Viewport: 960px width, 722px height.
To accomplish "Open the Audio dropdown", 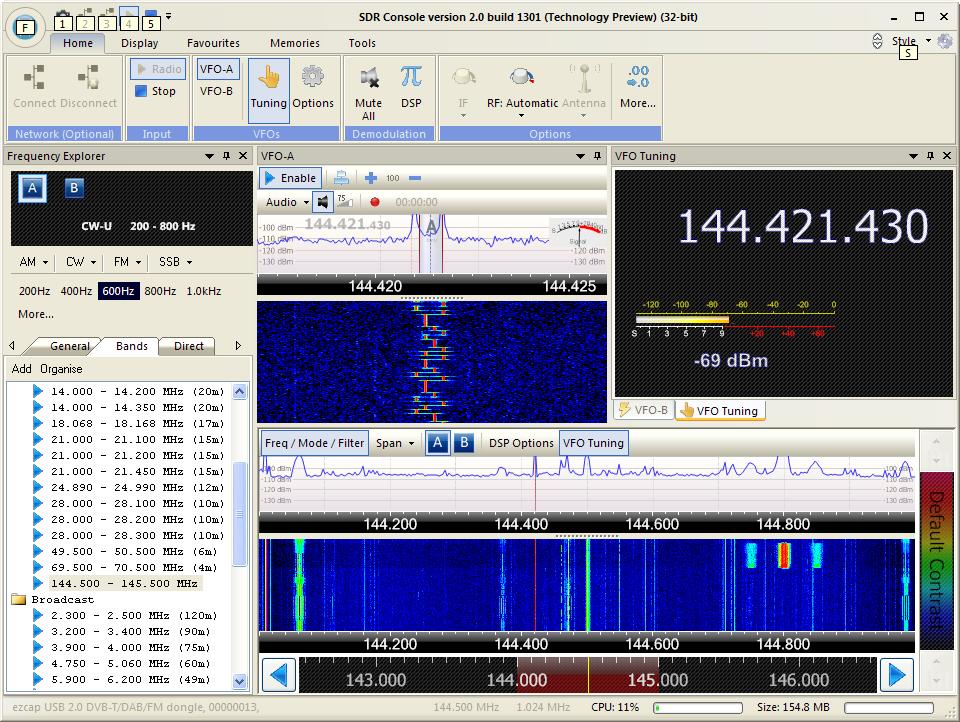I will 287,202.
